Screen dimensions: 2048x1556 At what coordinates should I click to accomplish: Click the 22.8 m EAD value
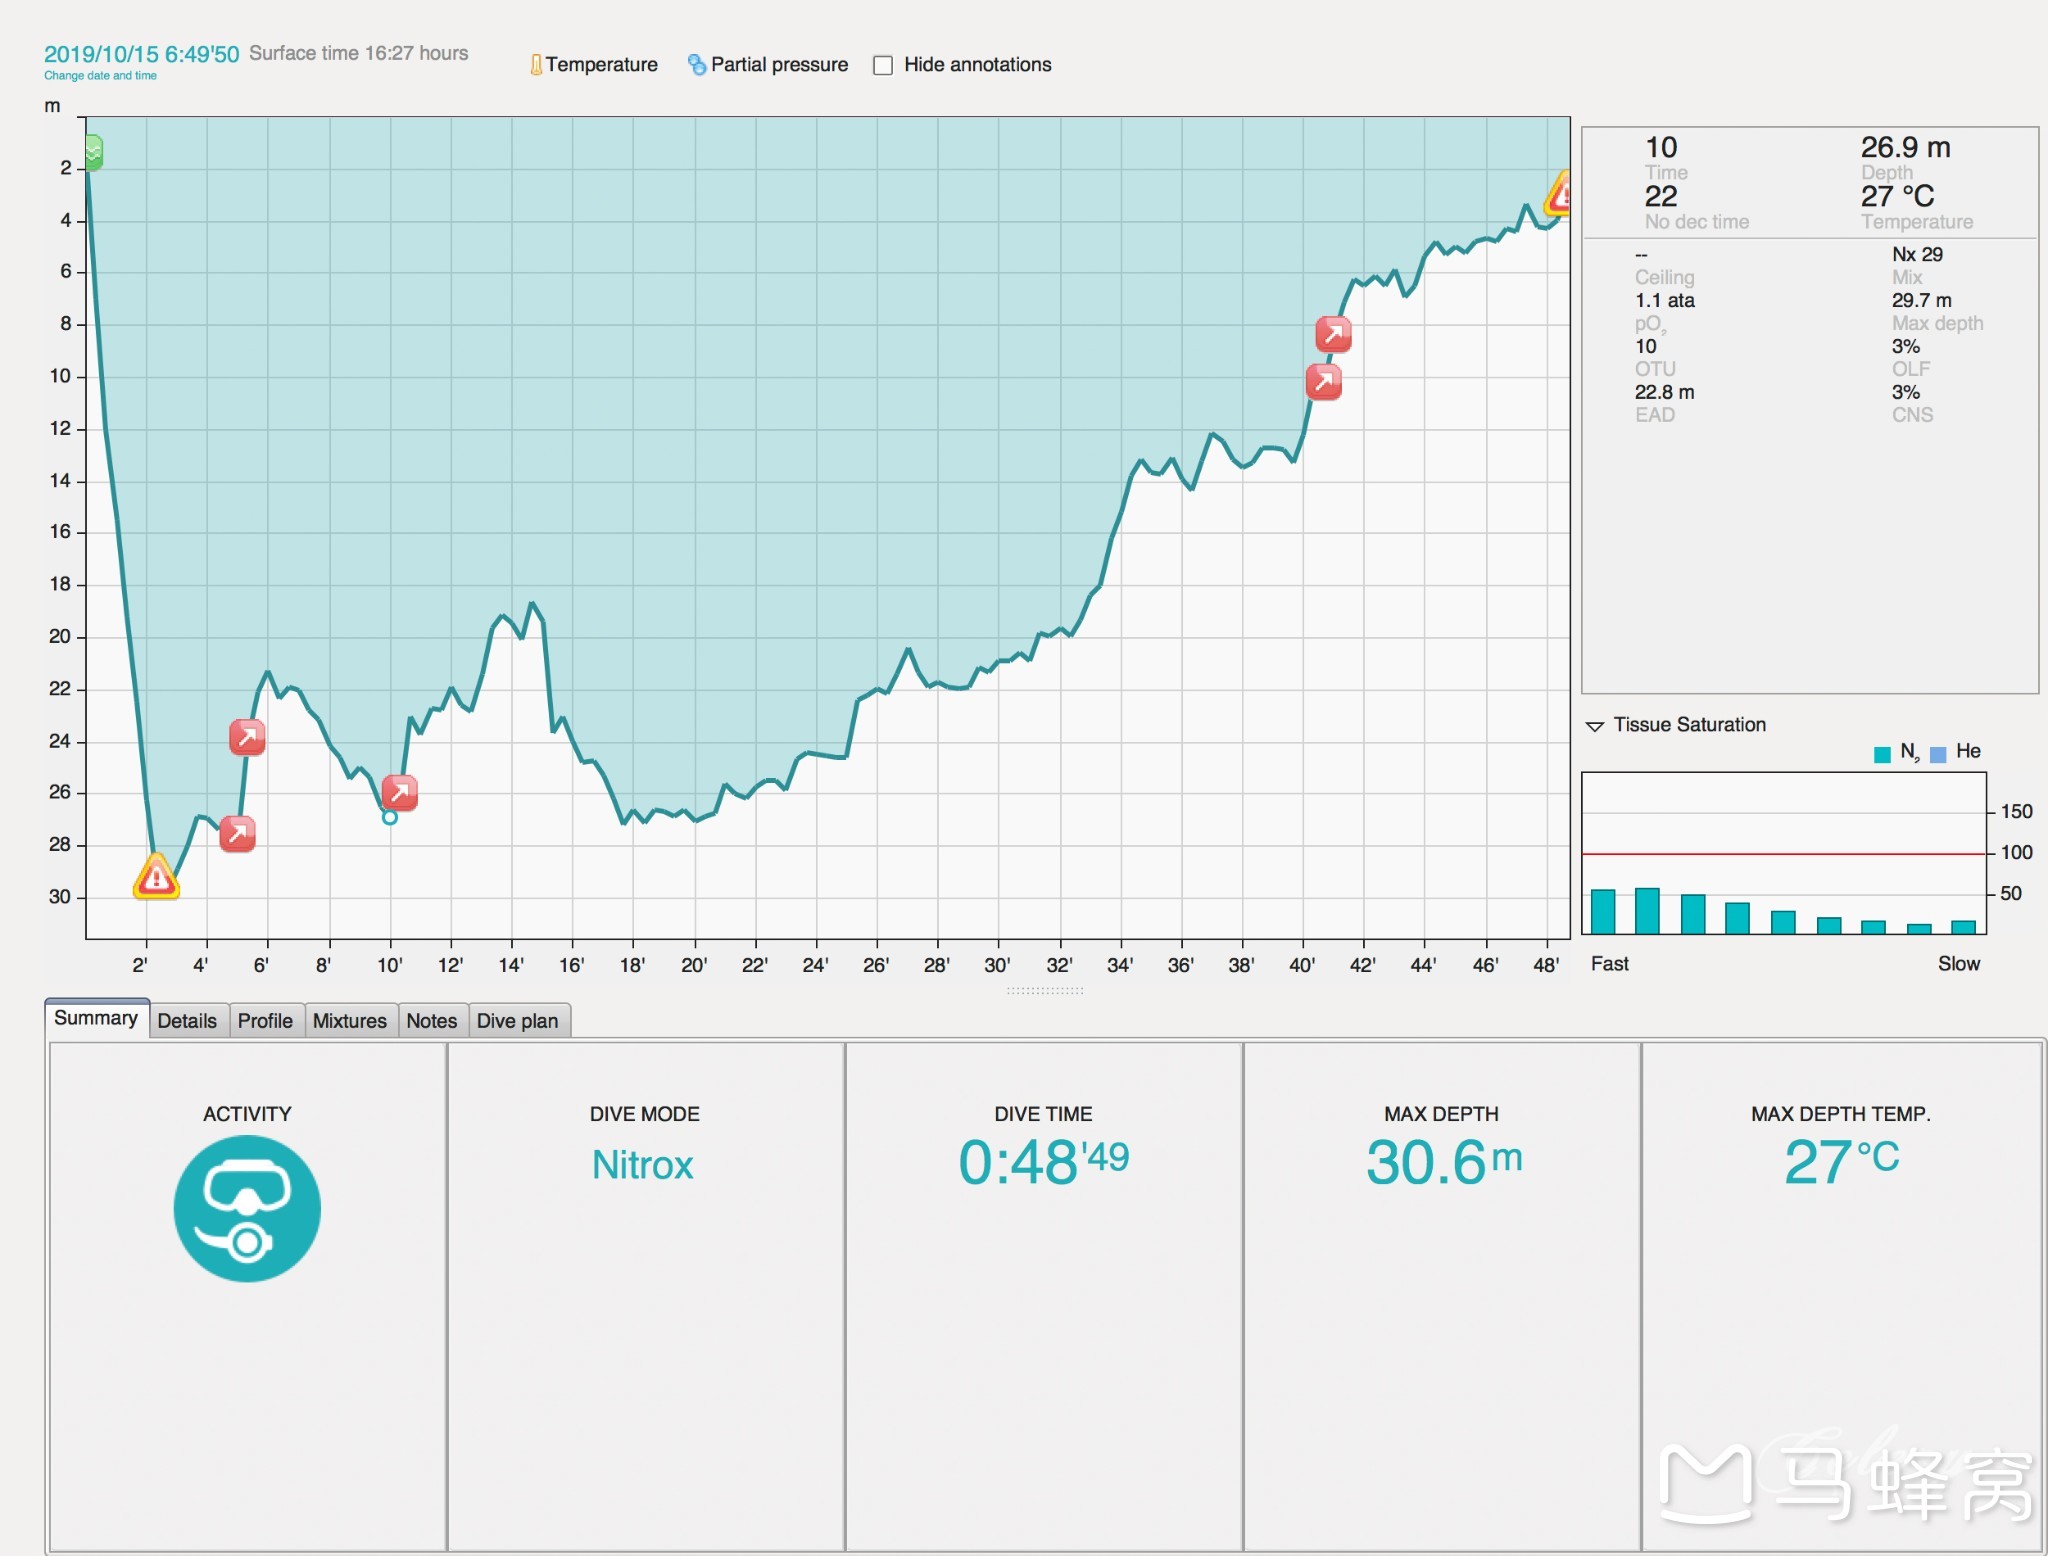pyautogui.click(x=1665, y=393)
